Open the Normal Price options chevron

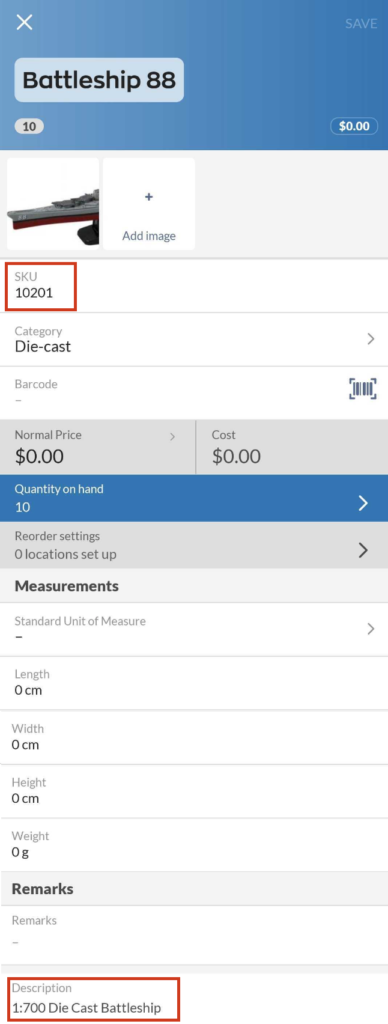pyautogui.click(x=172, y=436)
